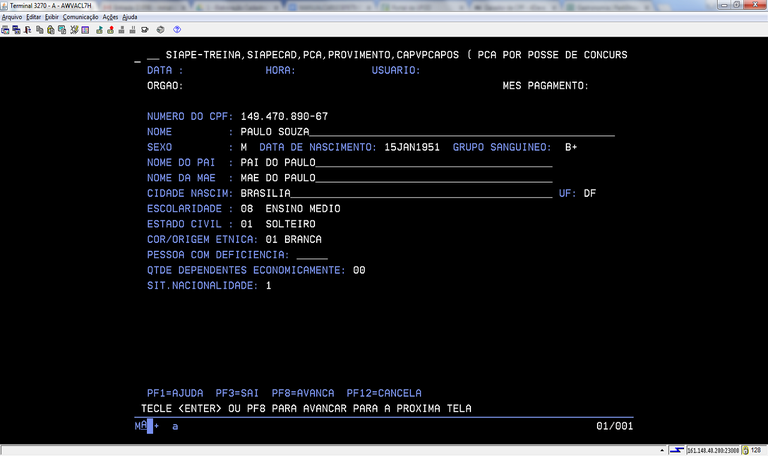Image resolution: width=768 pixels, height=456 pixels.
Task: Click the green macro play toolbar icon
Action: tap(99, 30)
